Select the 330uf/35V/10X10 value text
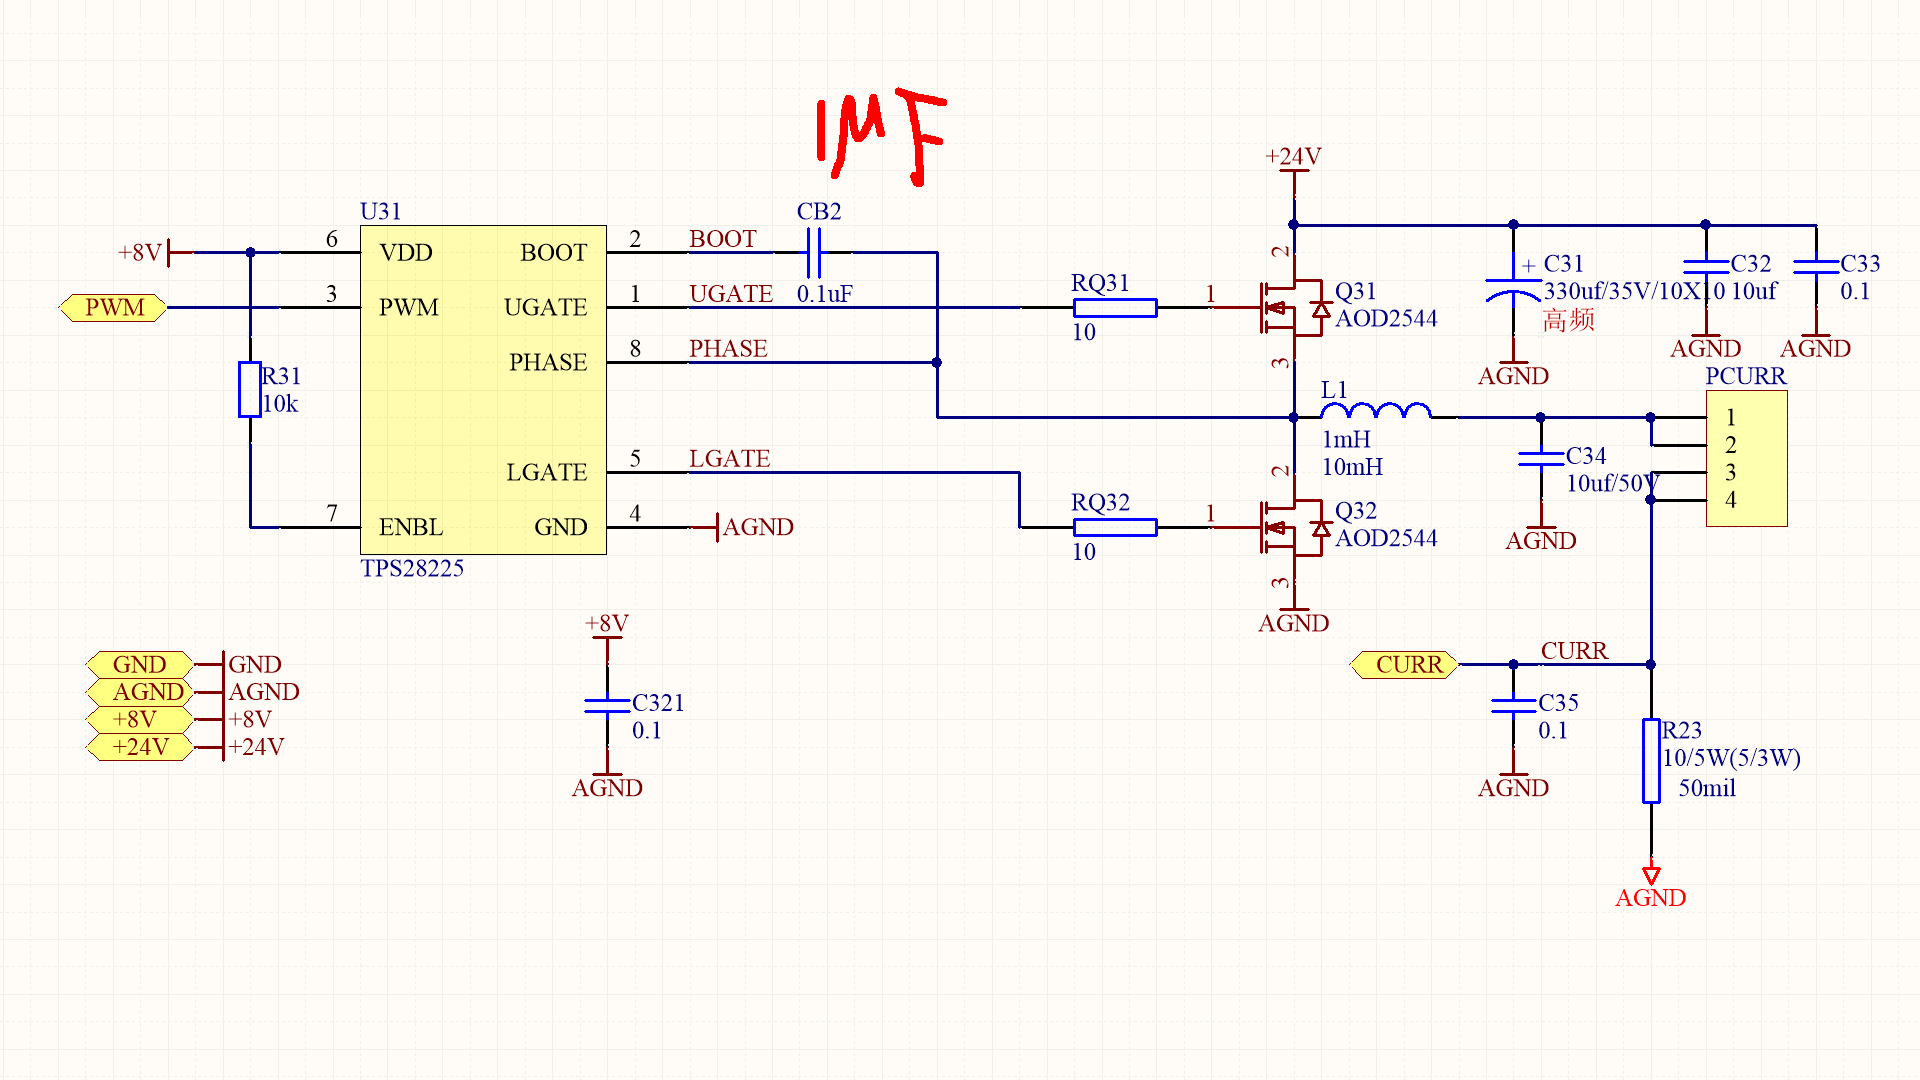Screen dimensions: 1920x1080 point(1634,291)
